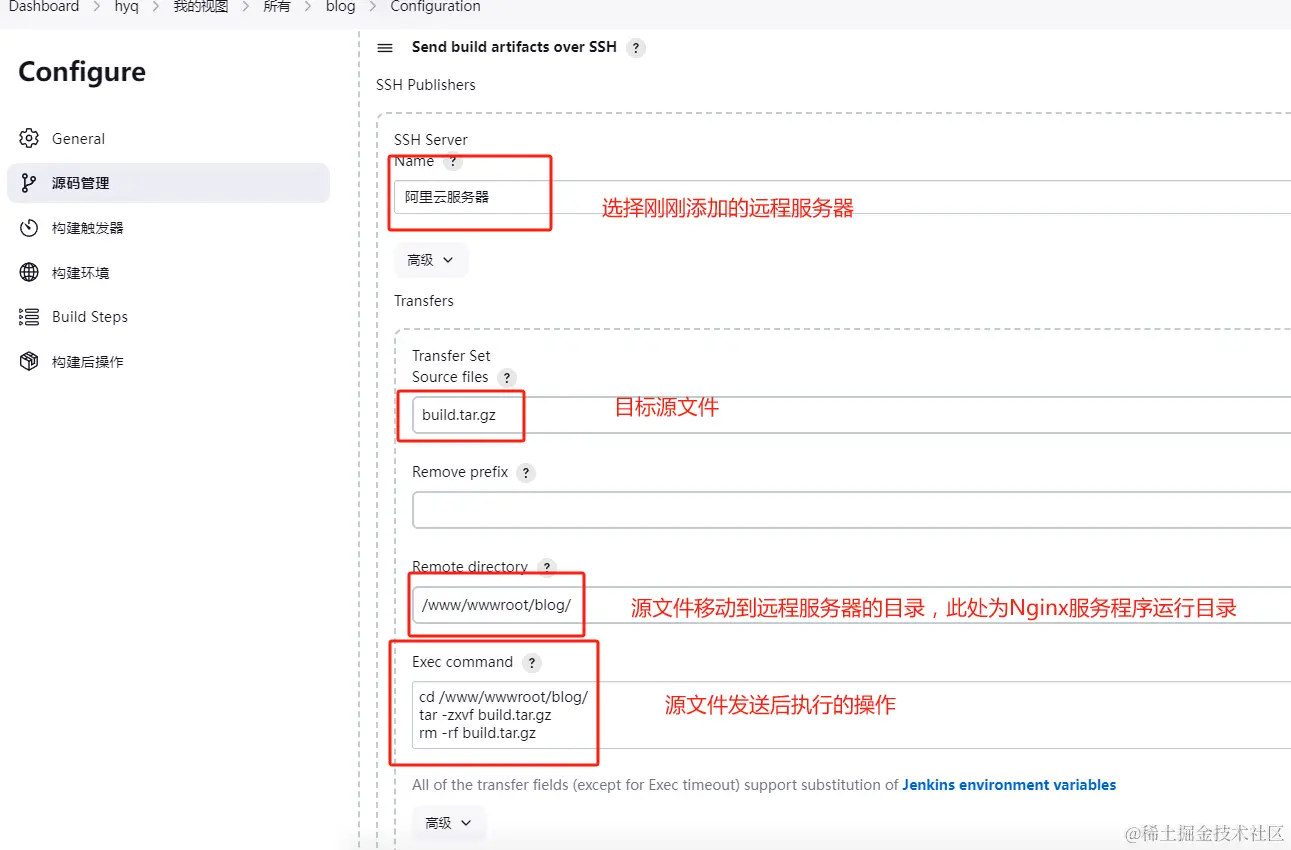The width and height of the screenshot is (1291, 850).
Task: Click the 构建触发器 clock icon
Action: click(x=29, y=228)
